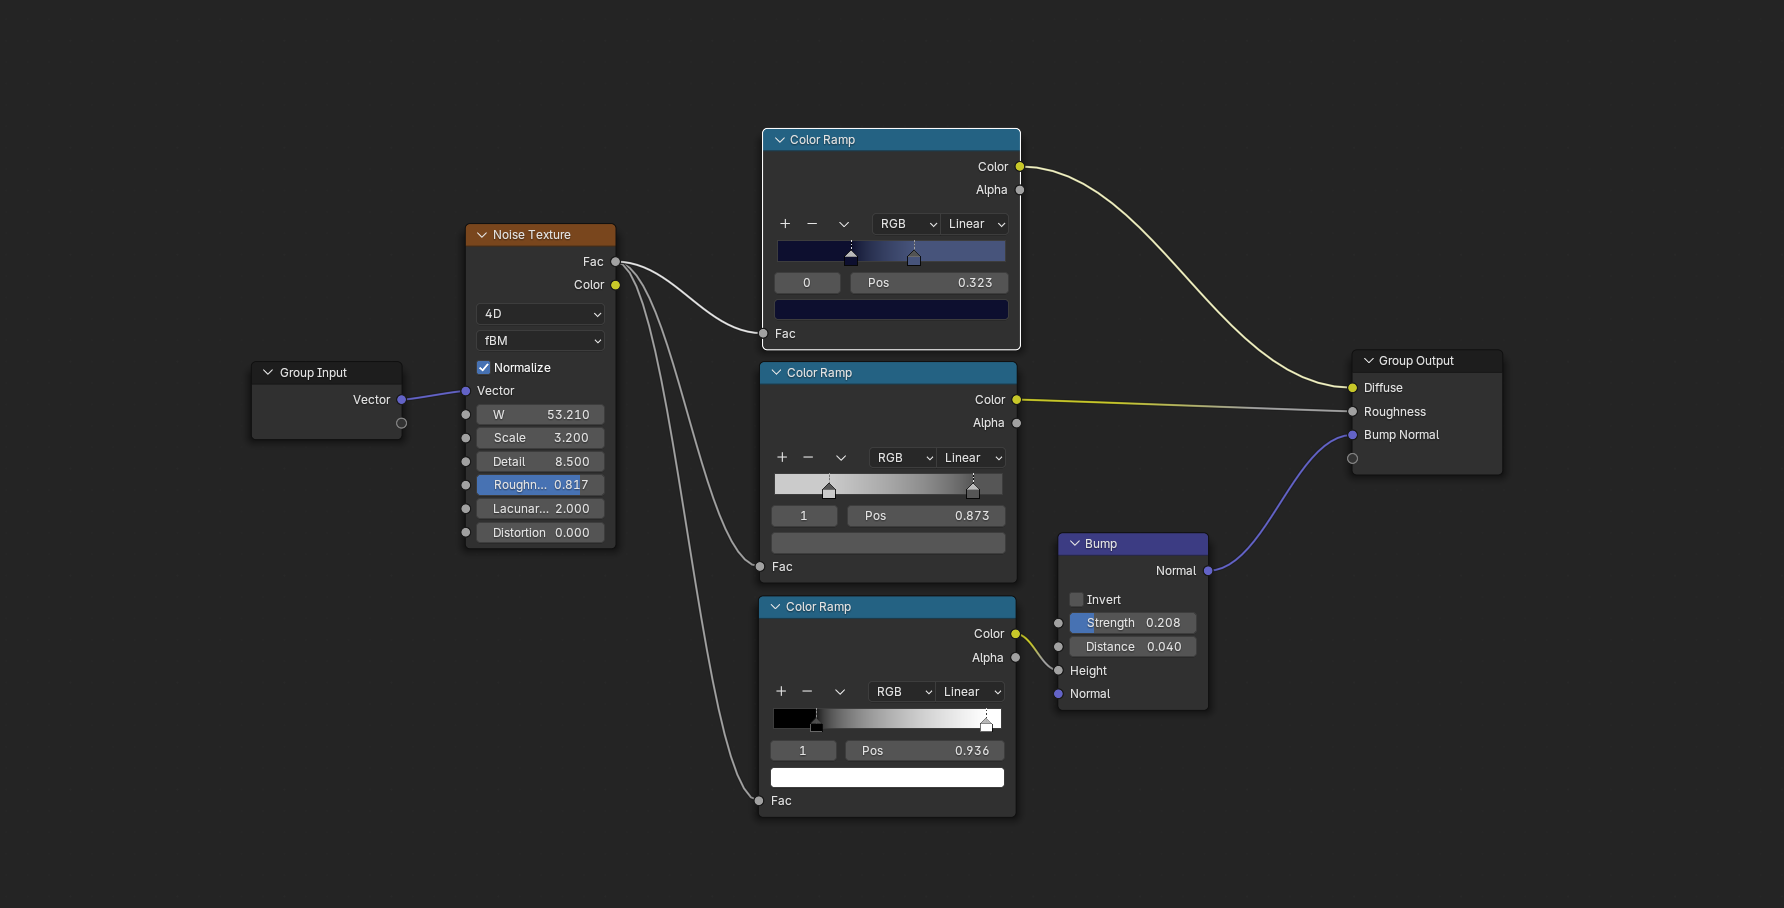Remove a stop from the bottom Color Ramp
Image resolution: width=1784 pixels, height=908 pixels.
pyautogui.click(x=807, y=691)
